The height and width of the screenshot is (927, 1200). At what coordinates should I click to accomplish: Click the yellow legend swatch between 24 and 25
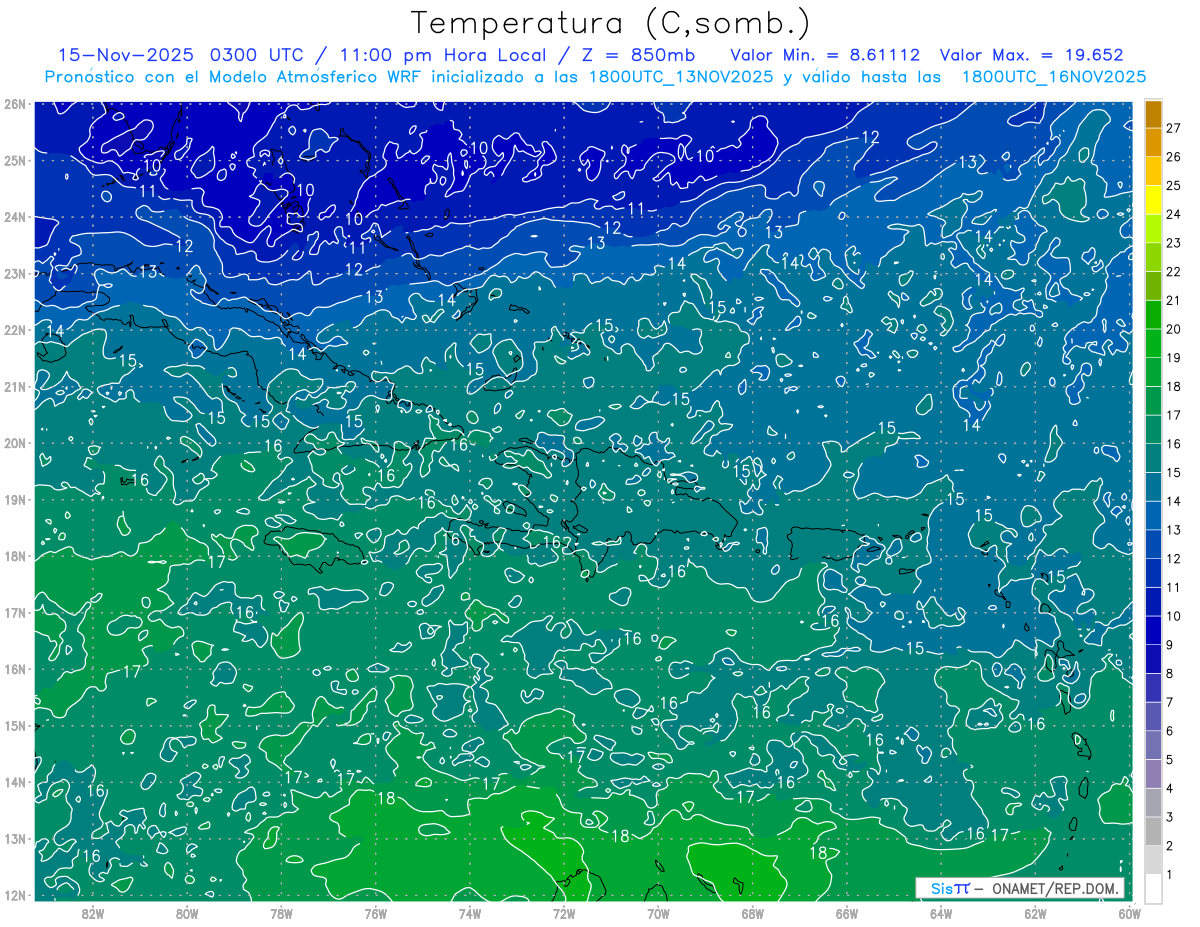tap(1153, 200)
